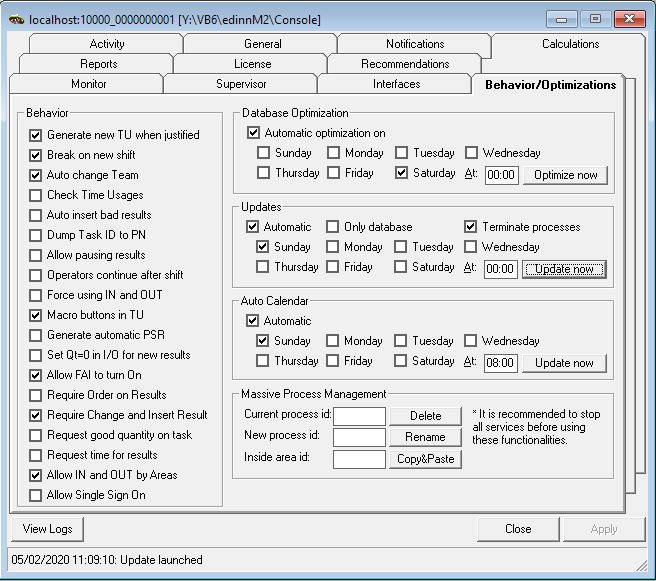This screenshot has width=656, height=581.
Task: Go to the Supervisor tab
Action: tap(241, 84)
